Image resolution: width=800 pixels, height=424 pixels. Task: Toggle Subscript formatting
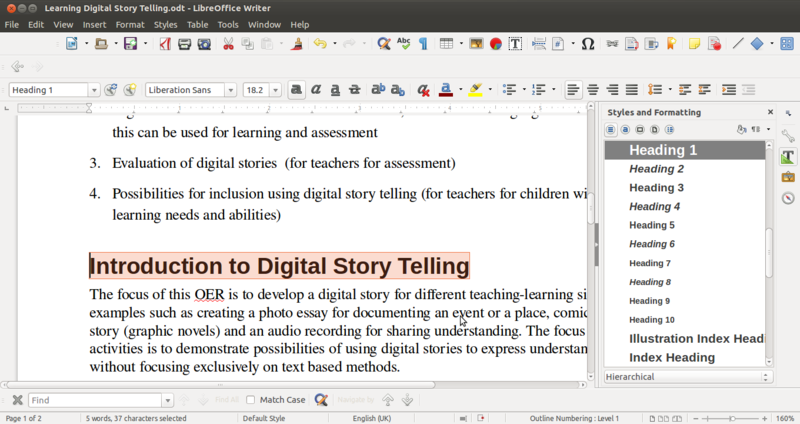[x=397, y=90]
